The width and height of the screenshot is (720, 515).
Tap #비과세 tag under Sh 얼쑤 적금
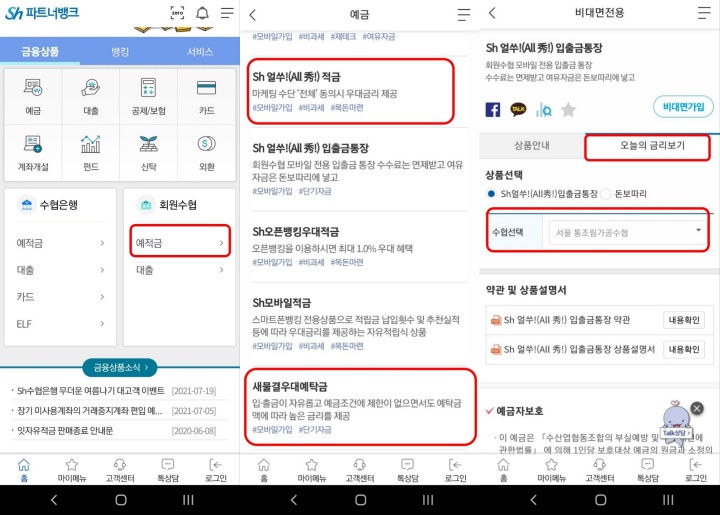311,108
